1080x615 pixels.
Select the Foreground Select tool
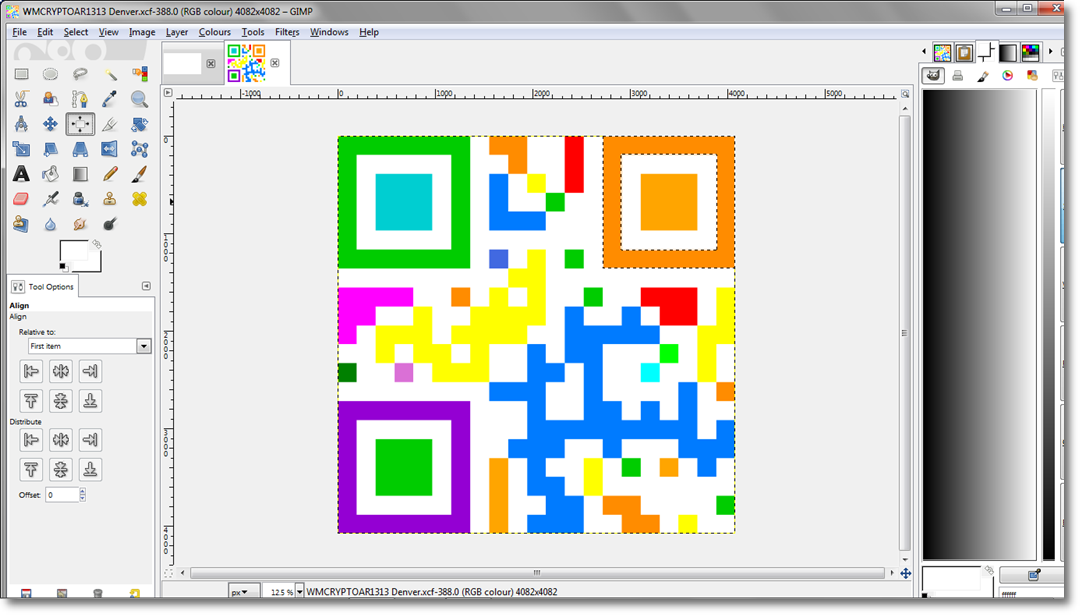pyautogui.click(x=50, y=99)
